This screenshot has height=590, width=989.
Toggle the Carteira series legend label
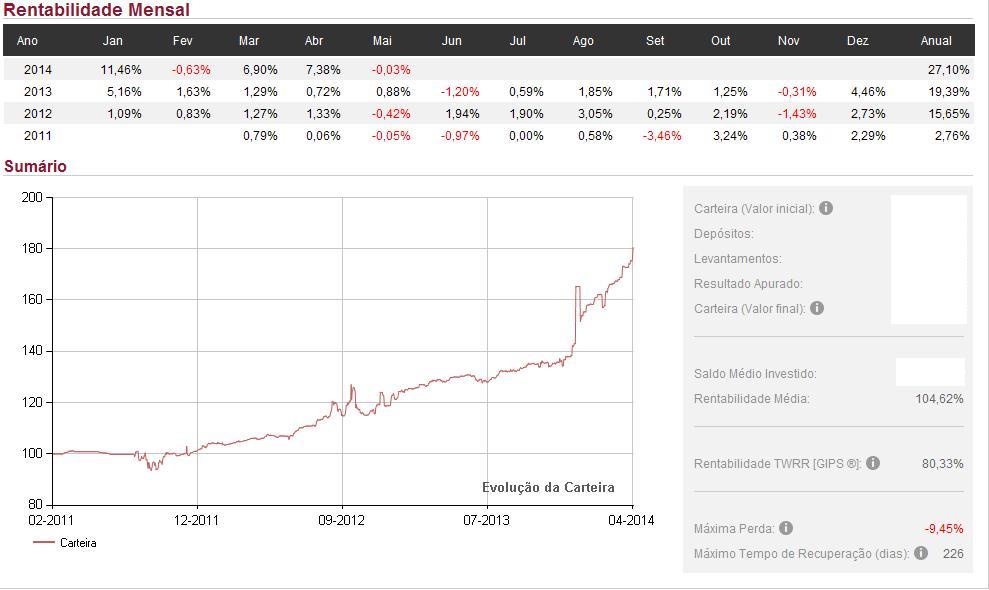[78, 543]
